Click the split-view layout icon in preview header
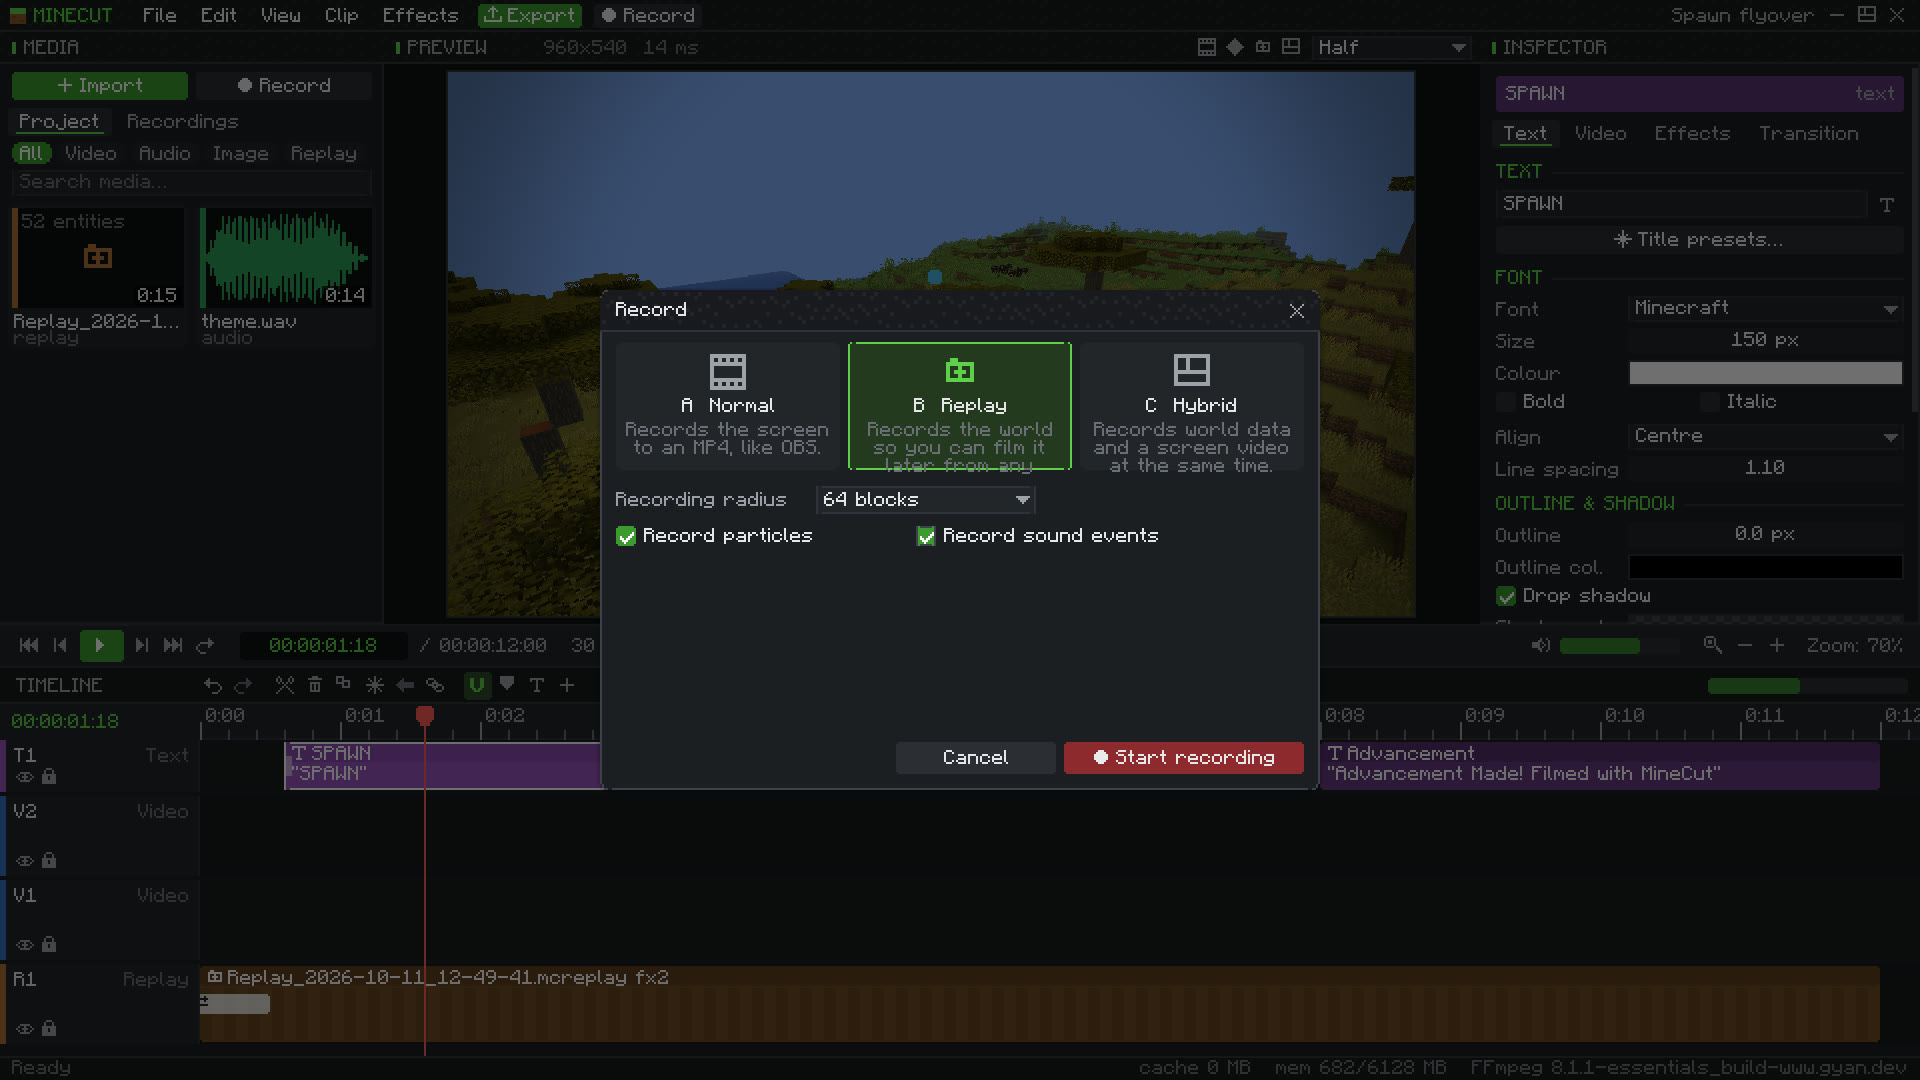 (1291, 47)
